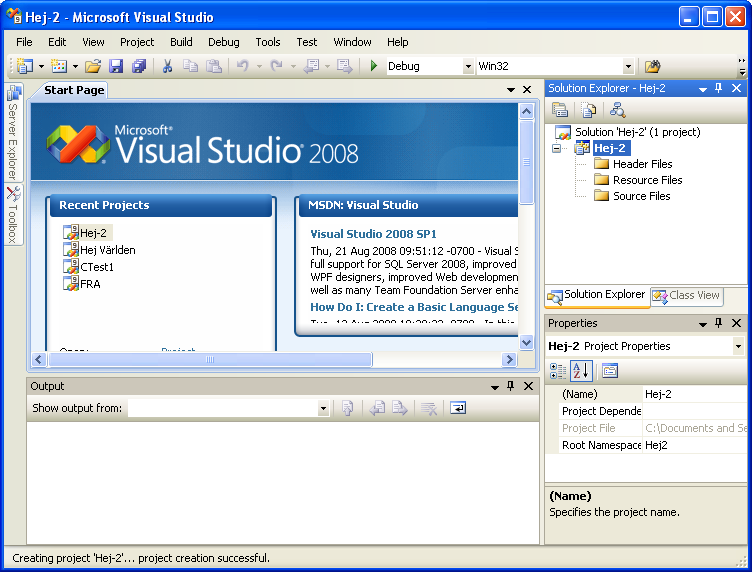Click the Redo arrow icon
Viewport: 752px width, 572px height.
point(277,66)
